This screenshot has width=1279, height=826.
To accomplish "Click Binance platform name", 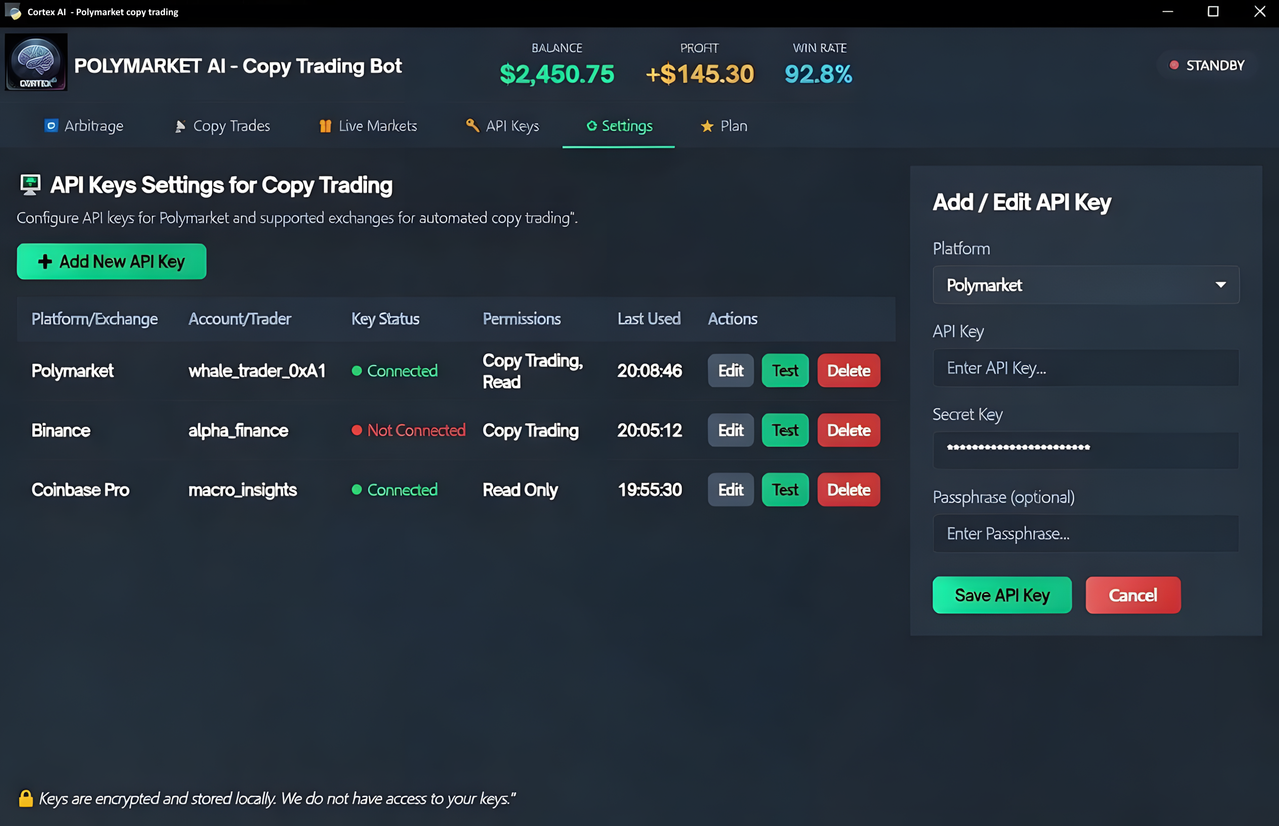I will [x=61, y=431].
